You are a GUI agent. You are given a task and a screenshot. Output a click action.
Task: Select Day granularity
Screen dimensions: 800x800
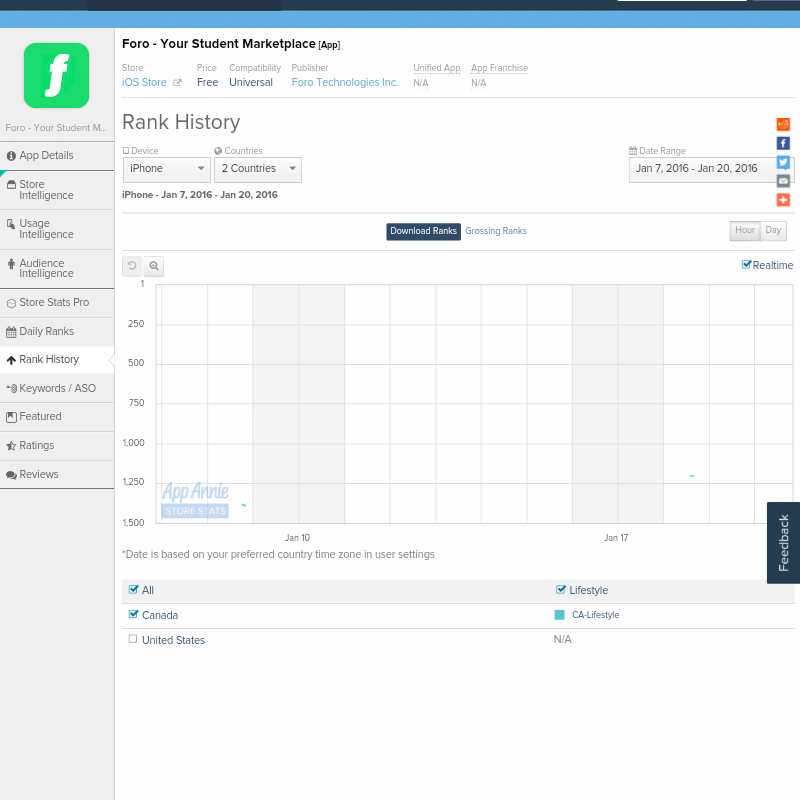pyautogui.click(x=773, y=231)
